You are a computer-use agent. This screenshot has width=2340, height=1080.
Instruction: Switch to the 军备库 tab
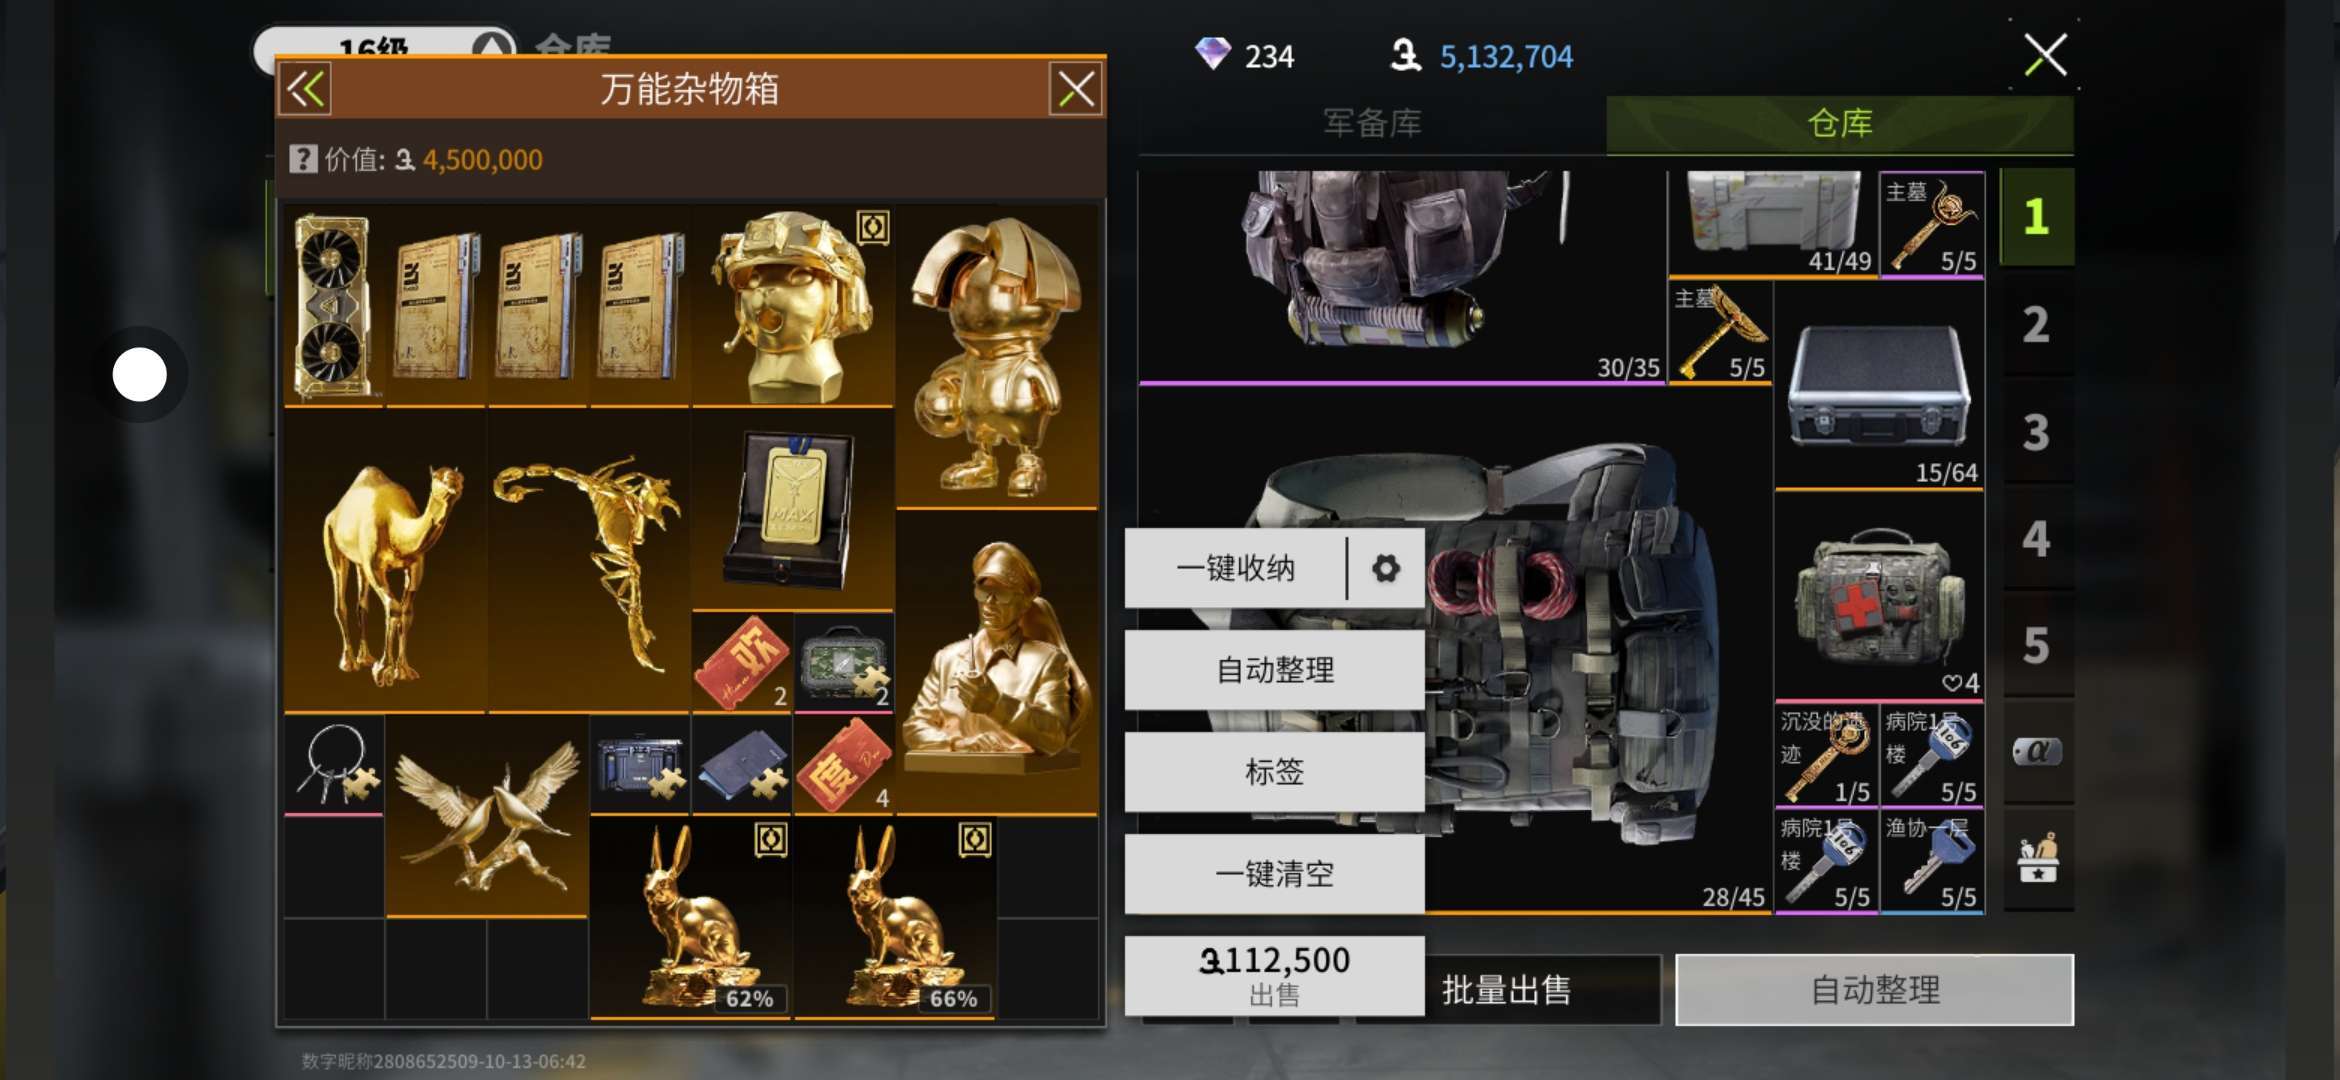click(1372, 124)
